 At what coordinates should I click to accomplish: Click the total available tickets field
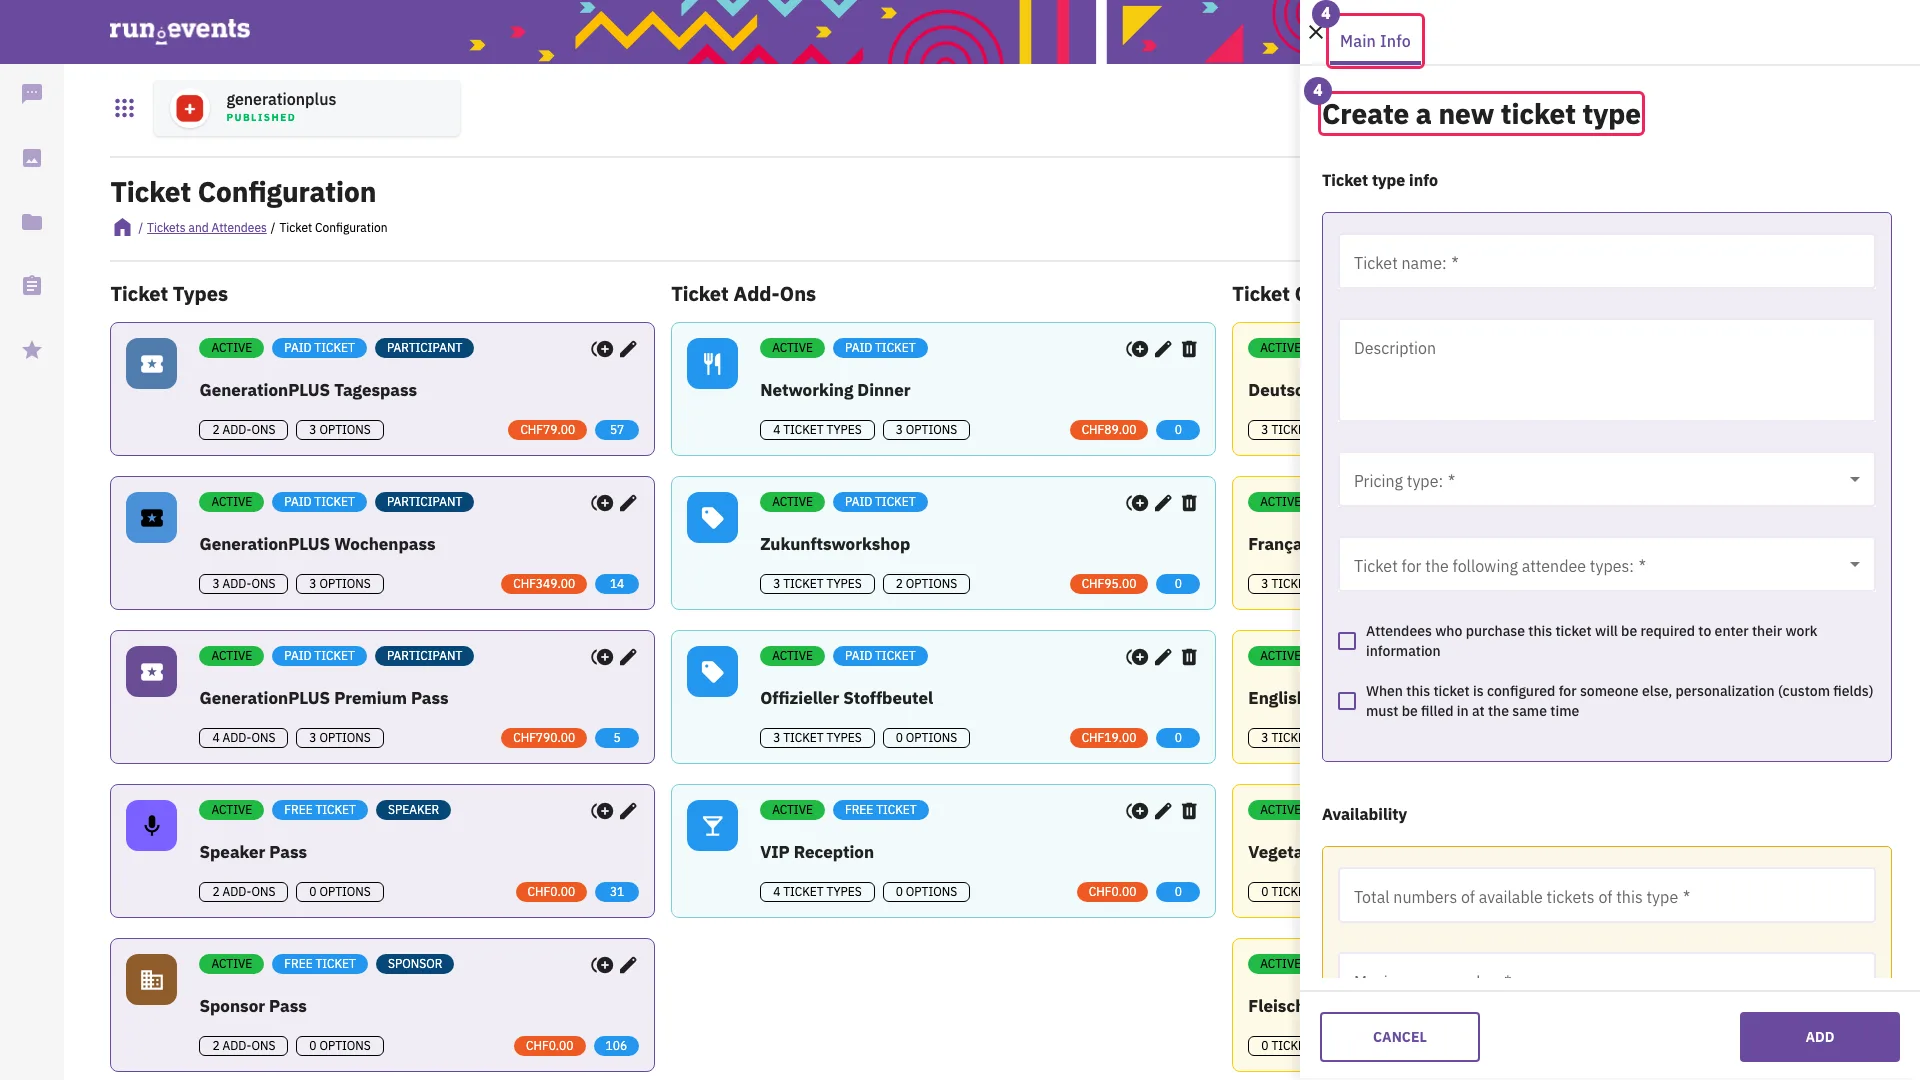coord(1606,896)
